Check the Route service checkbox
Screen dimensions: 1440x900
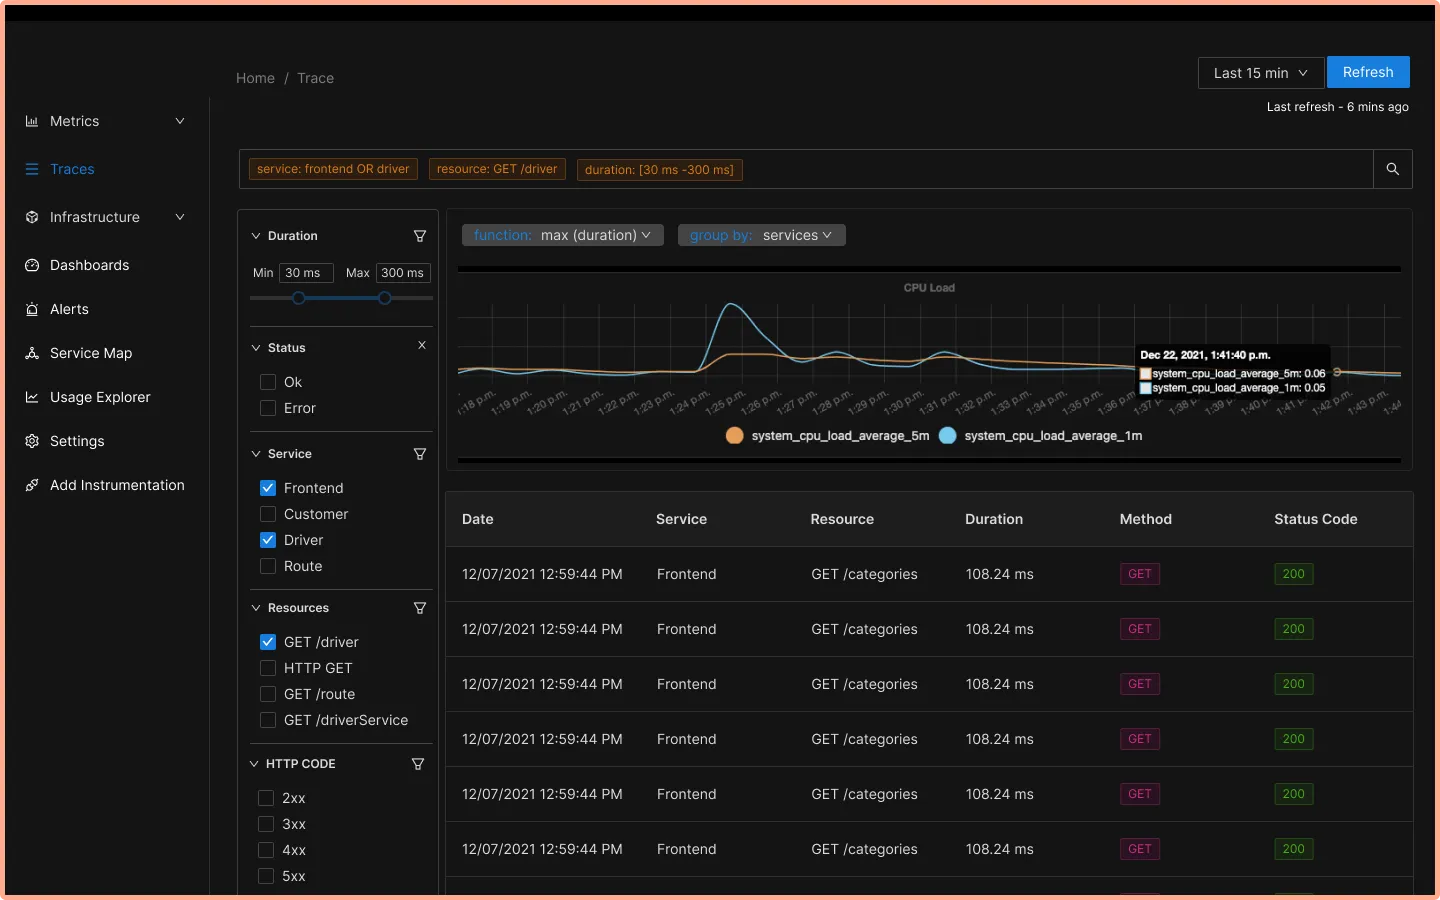(x=268, y=566)
